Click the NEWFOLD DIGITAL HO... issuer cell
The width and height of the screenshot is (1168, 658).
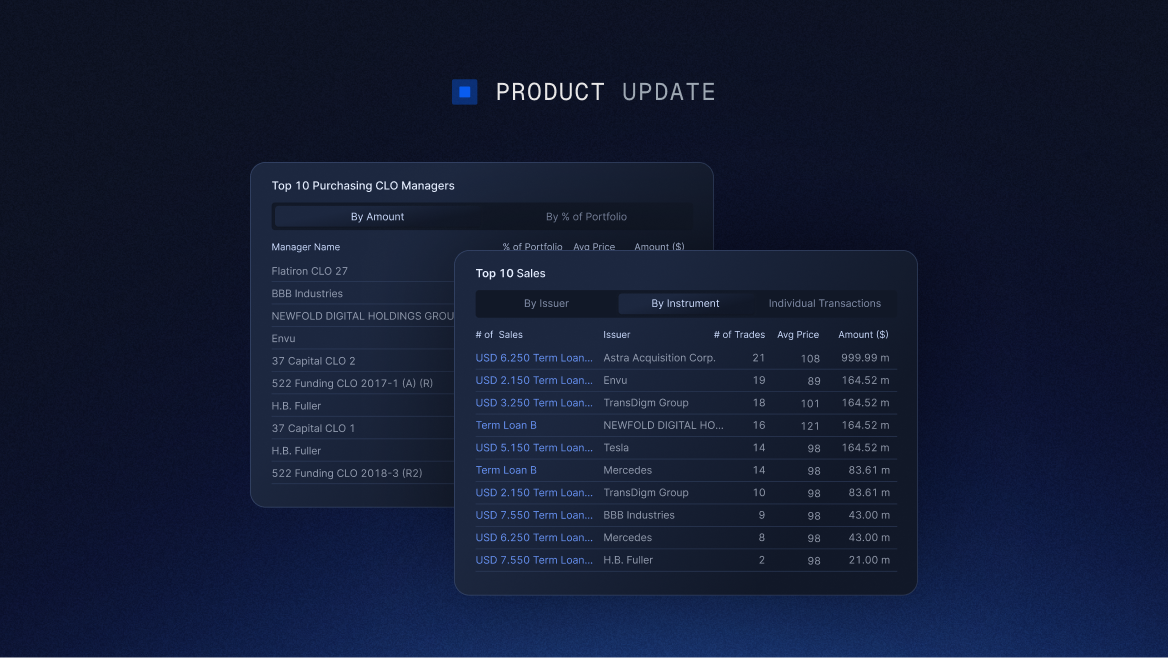(x=663, y=425)
